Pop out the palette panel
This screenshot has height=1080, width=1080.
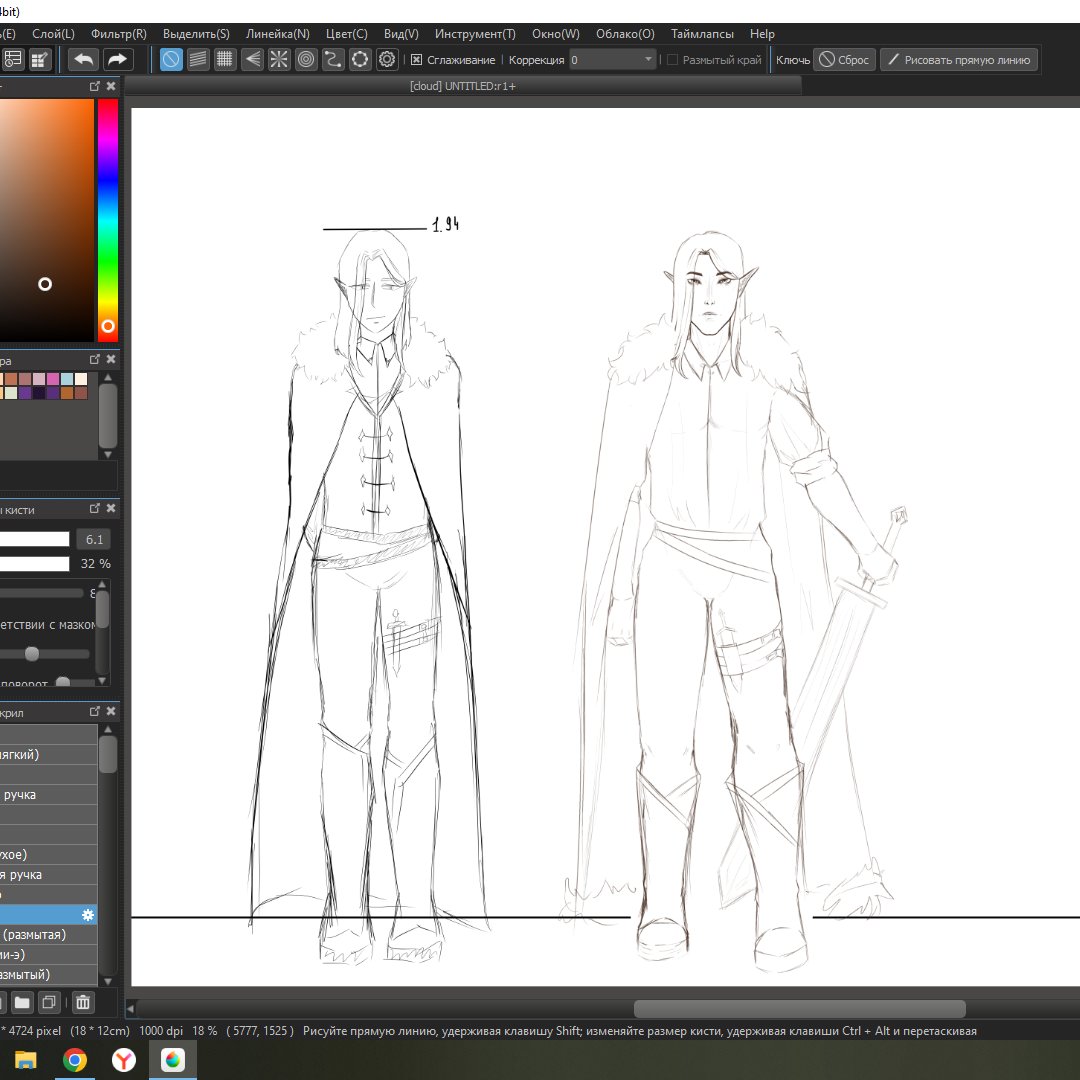(95, 360)
